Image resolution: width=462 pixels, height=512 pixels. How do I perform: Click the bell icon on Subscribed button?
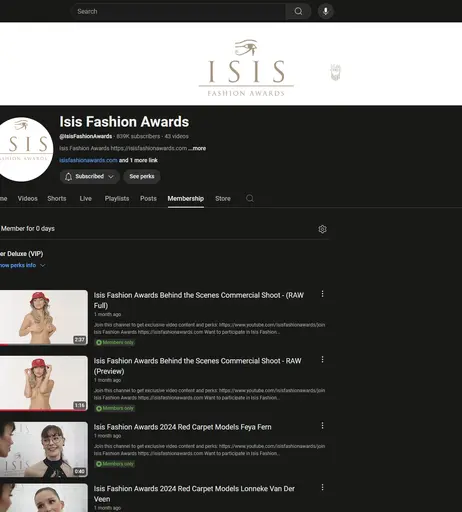click(68, 177)
